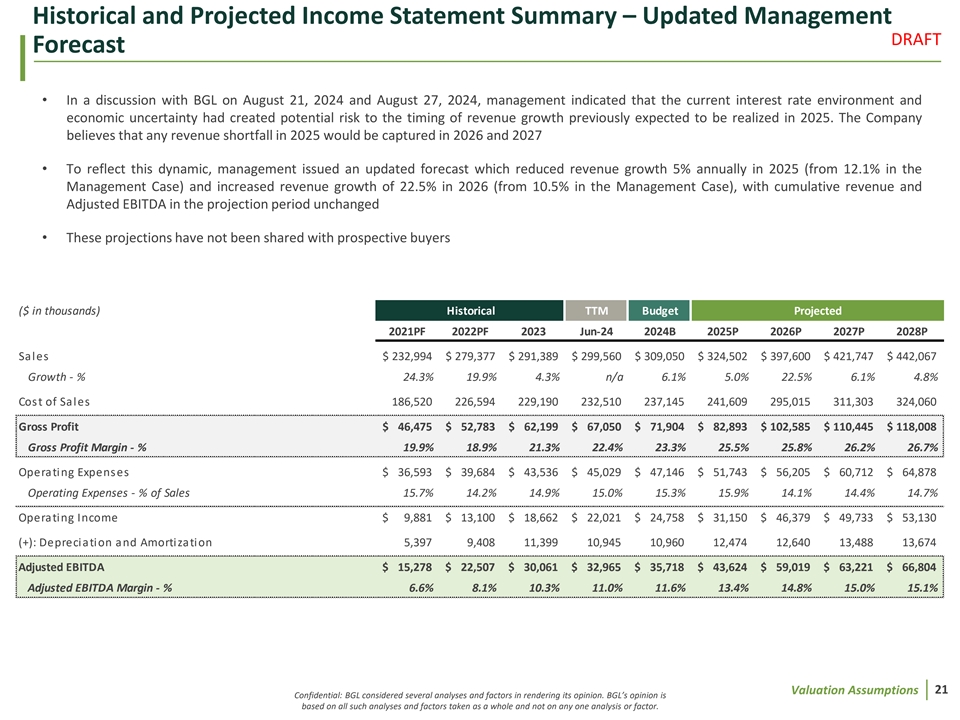Click the Jun-24 column heading
The width and height of the screenshot is (960, 720).
(596, 331)
